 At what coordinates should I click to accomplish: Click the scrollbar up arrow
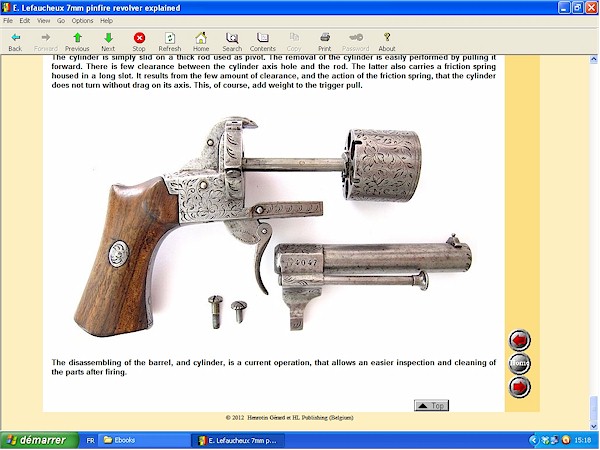tap(593, 59)
